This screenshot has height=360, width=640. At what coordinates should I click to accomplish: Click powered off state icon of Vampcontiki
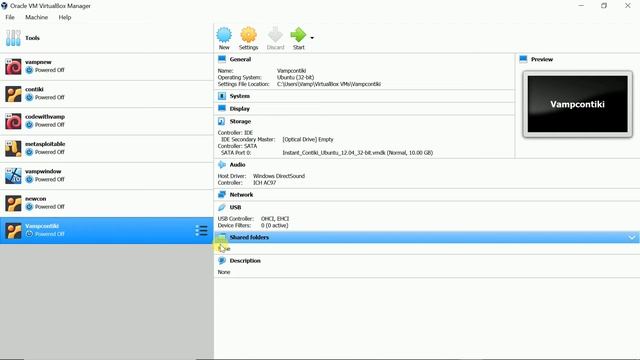(x=29, y=234)
